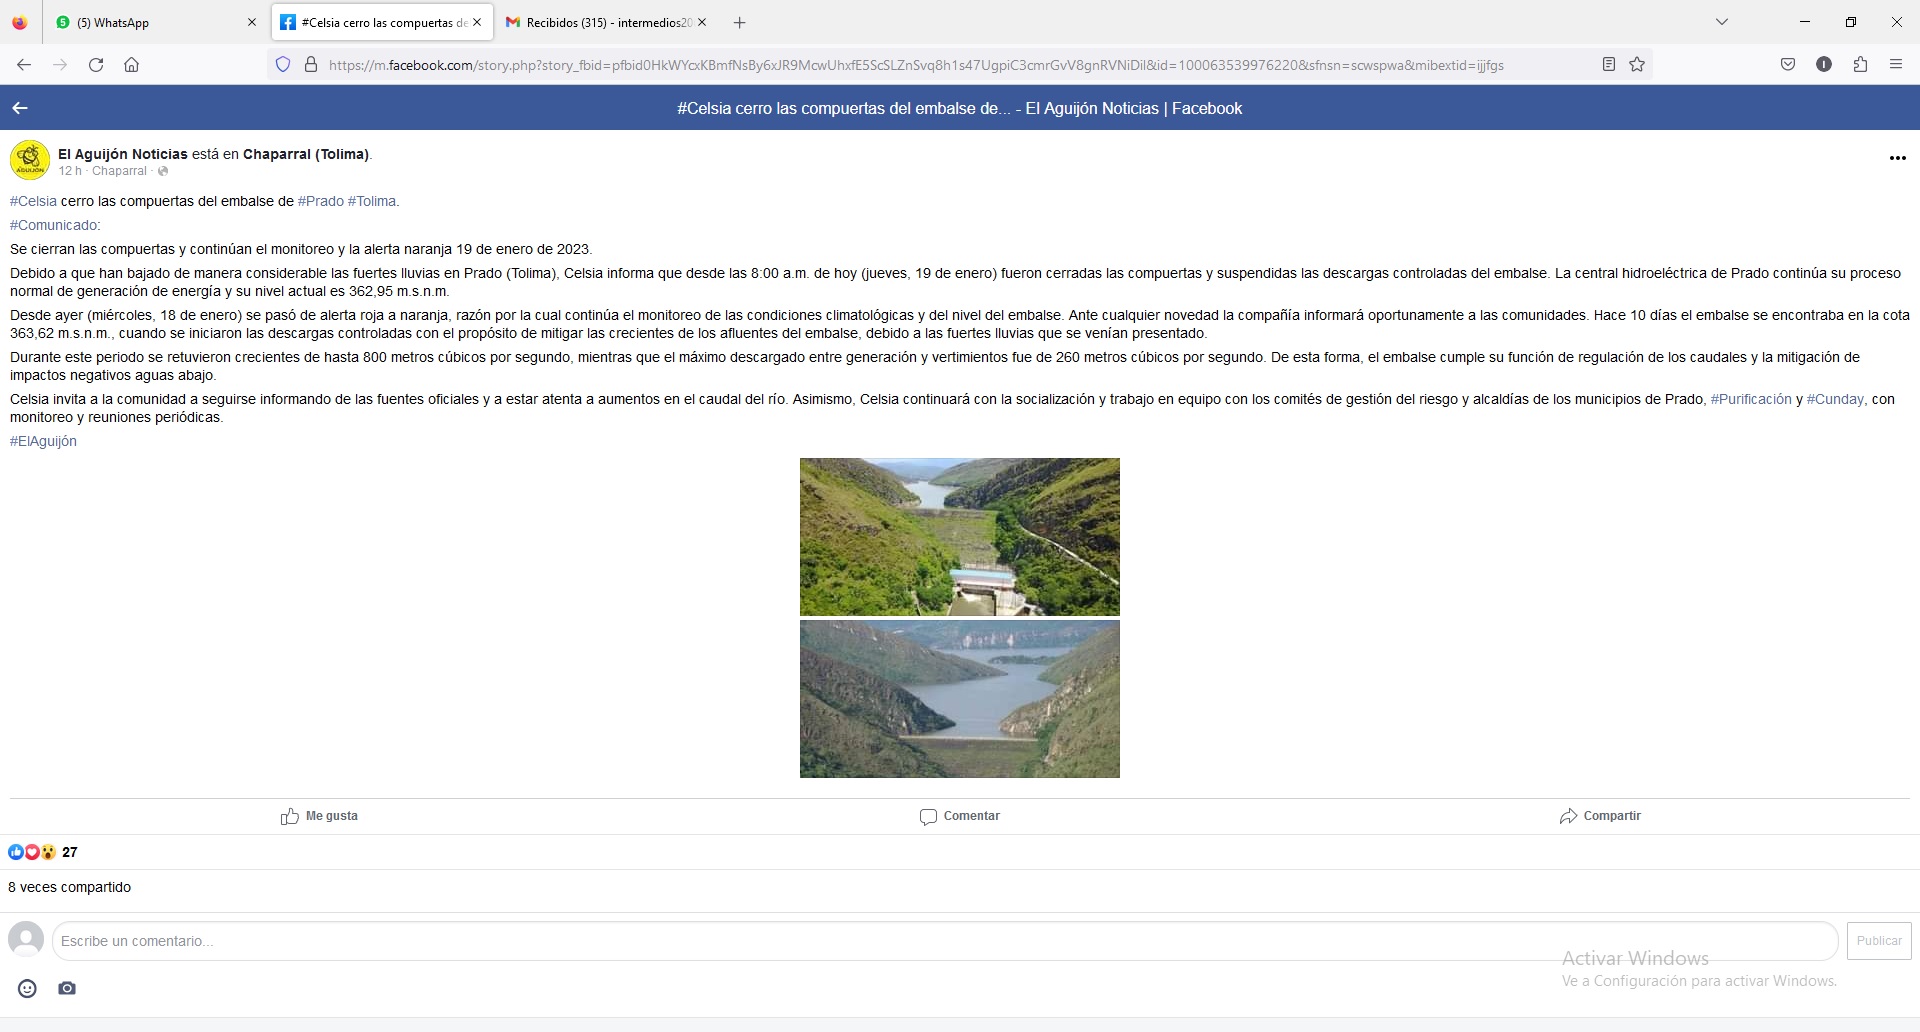This screenshot has width=1920, height=1032.
Task: Open the Chaparral (Tolima) location link
Action: tap(306, 154)
